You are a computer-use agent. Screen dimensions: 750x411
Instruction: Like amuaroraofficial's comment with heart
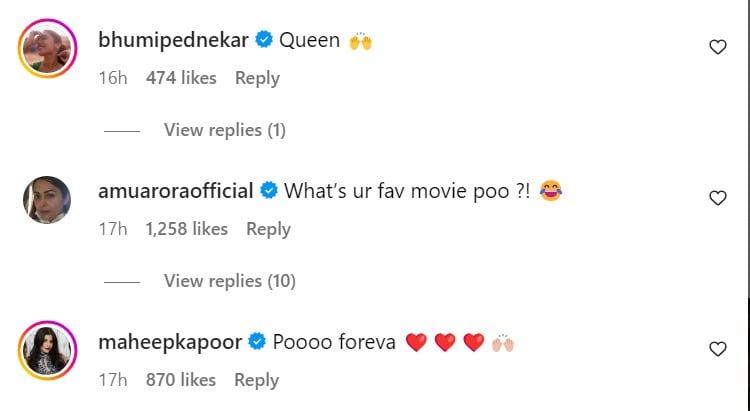click(717, 198)
